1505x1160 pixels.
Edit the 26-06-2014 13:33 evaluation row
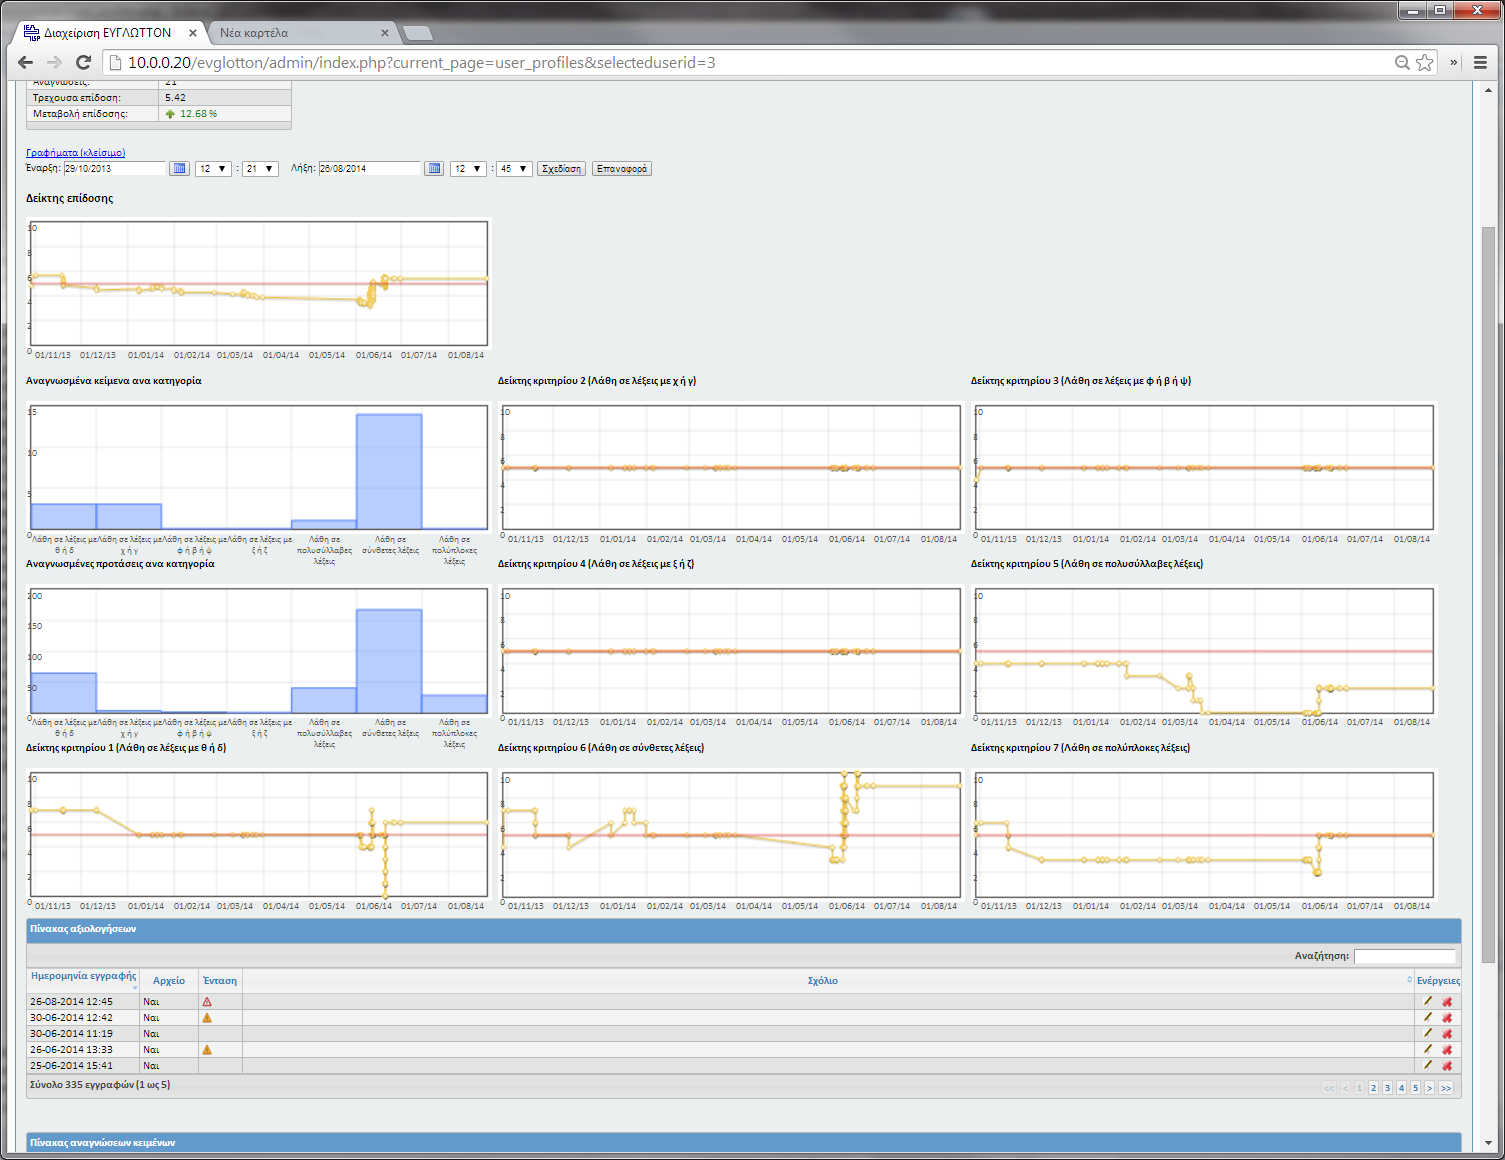click(x=1428, y=1049)
